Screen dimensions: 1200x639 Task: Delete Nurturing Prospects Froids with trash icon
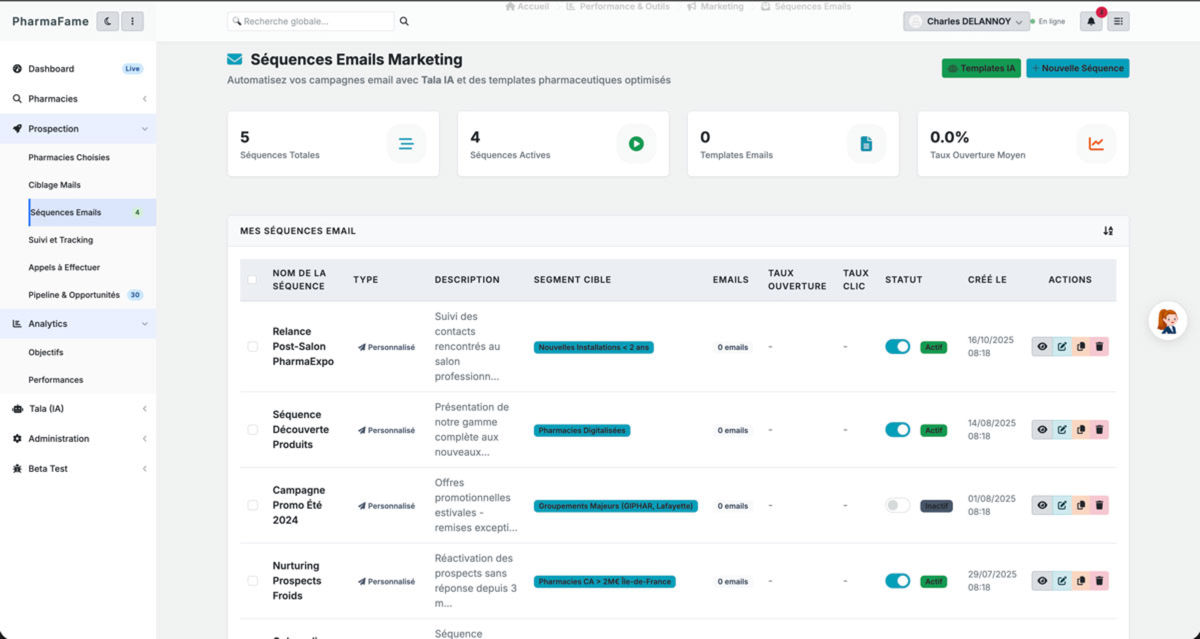point(1100,580)
